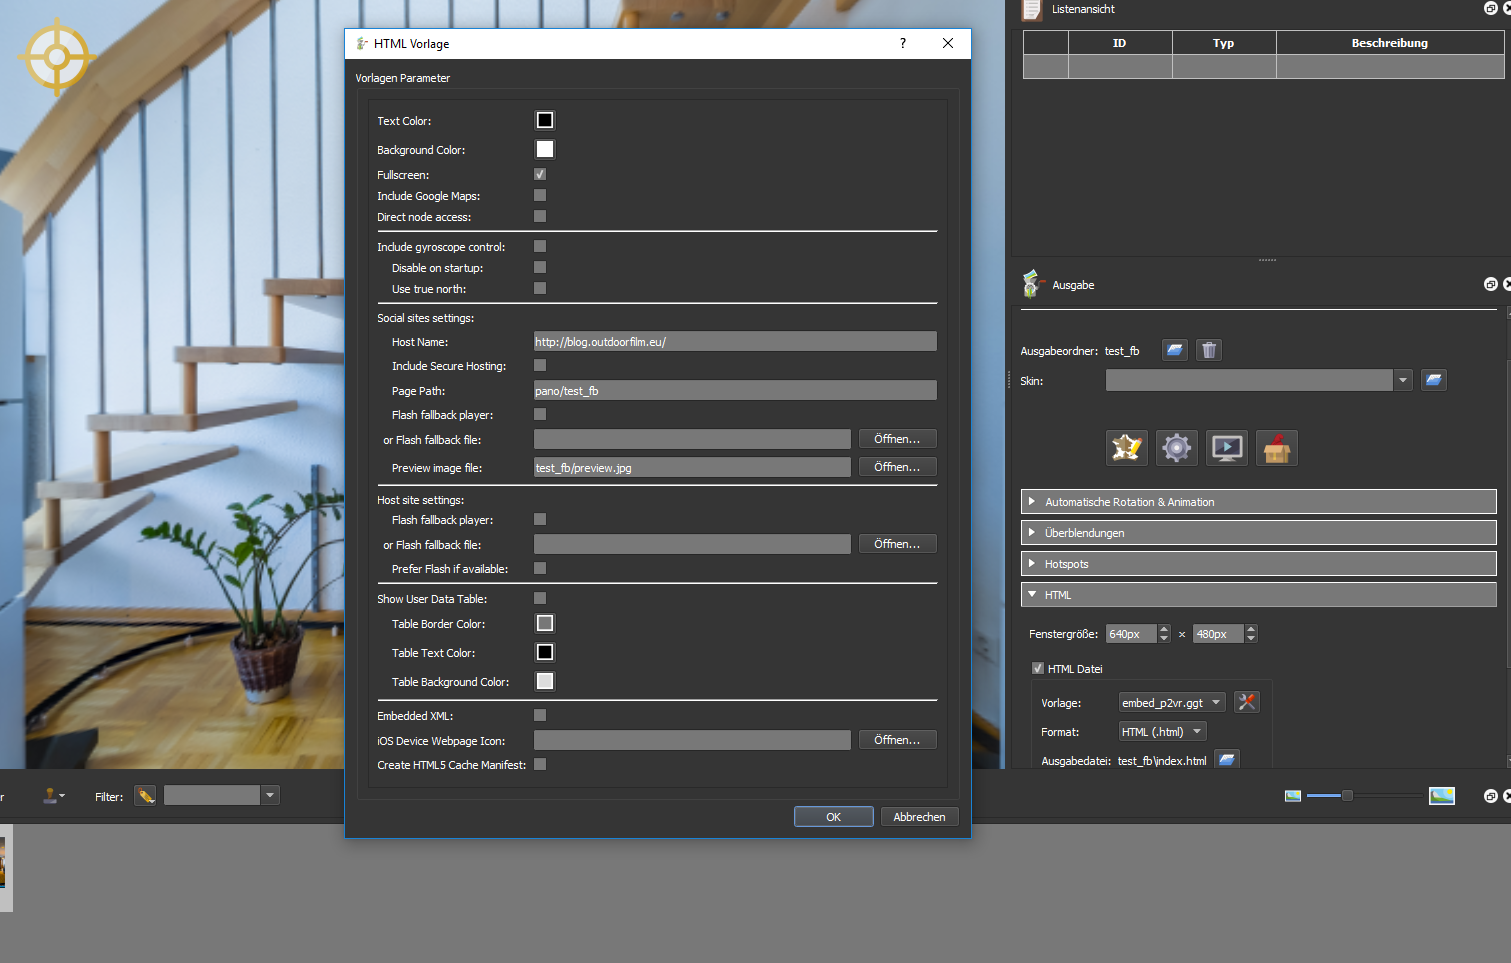This screenshot has height=963, width=1511.
Task: Click the Ausgabe panel header icon
Action: click(x=1032, y=284)
